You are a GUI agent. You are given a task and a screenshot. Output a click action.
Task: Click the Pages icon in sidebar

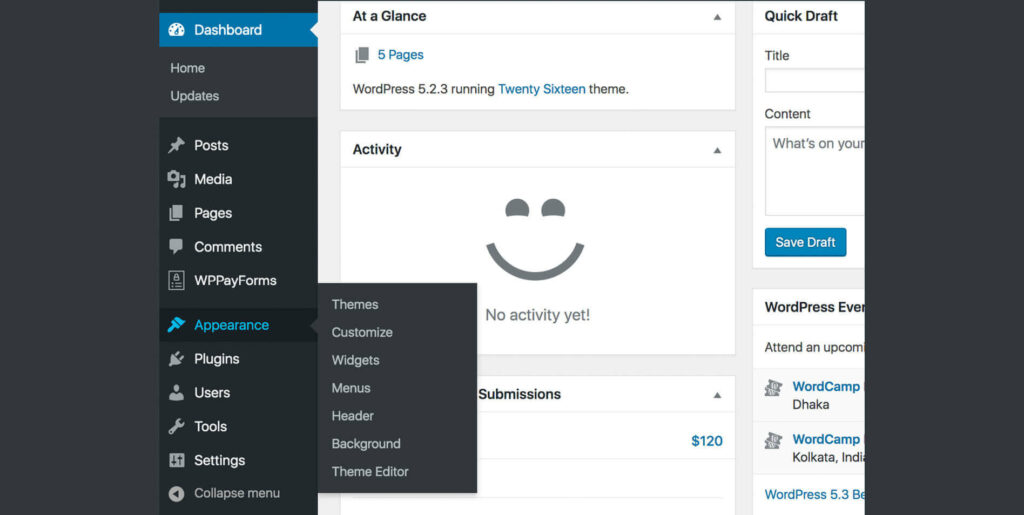tap(176, 213)
